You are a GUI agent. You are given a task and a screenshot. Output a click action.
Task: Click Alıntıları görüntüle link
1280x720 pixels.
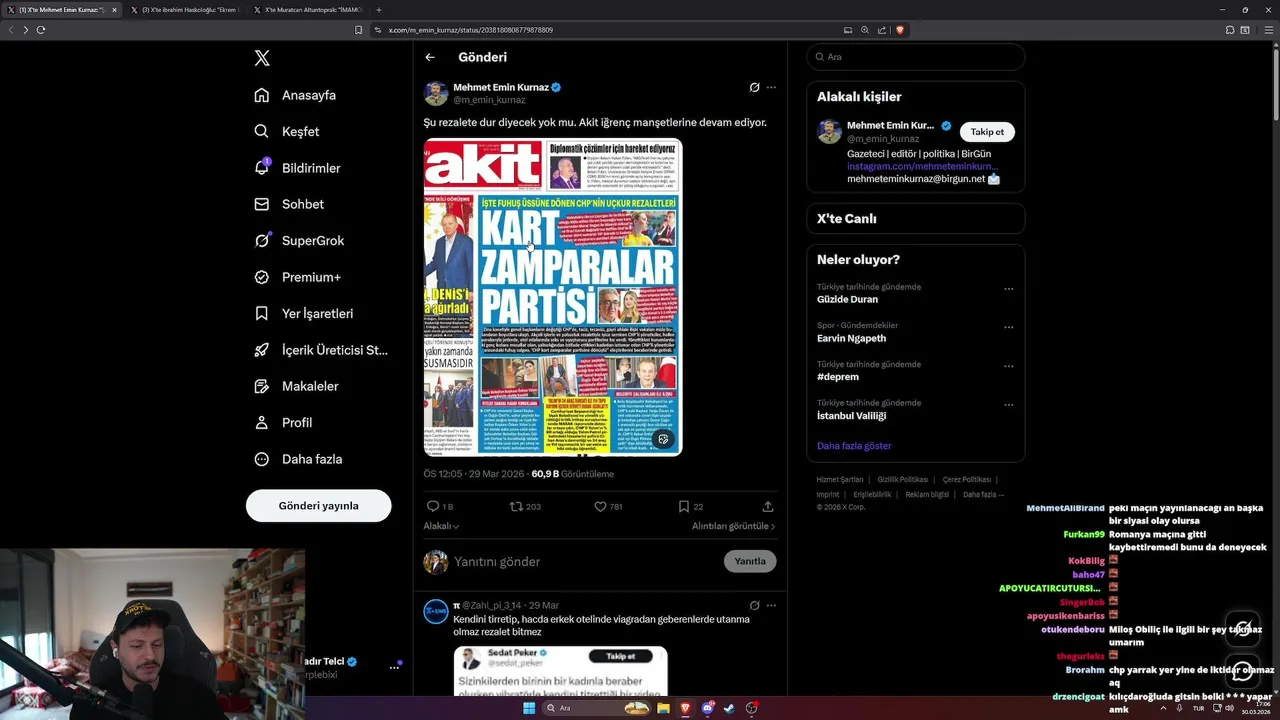pyautogui.click(x=733, y=526)
